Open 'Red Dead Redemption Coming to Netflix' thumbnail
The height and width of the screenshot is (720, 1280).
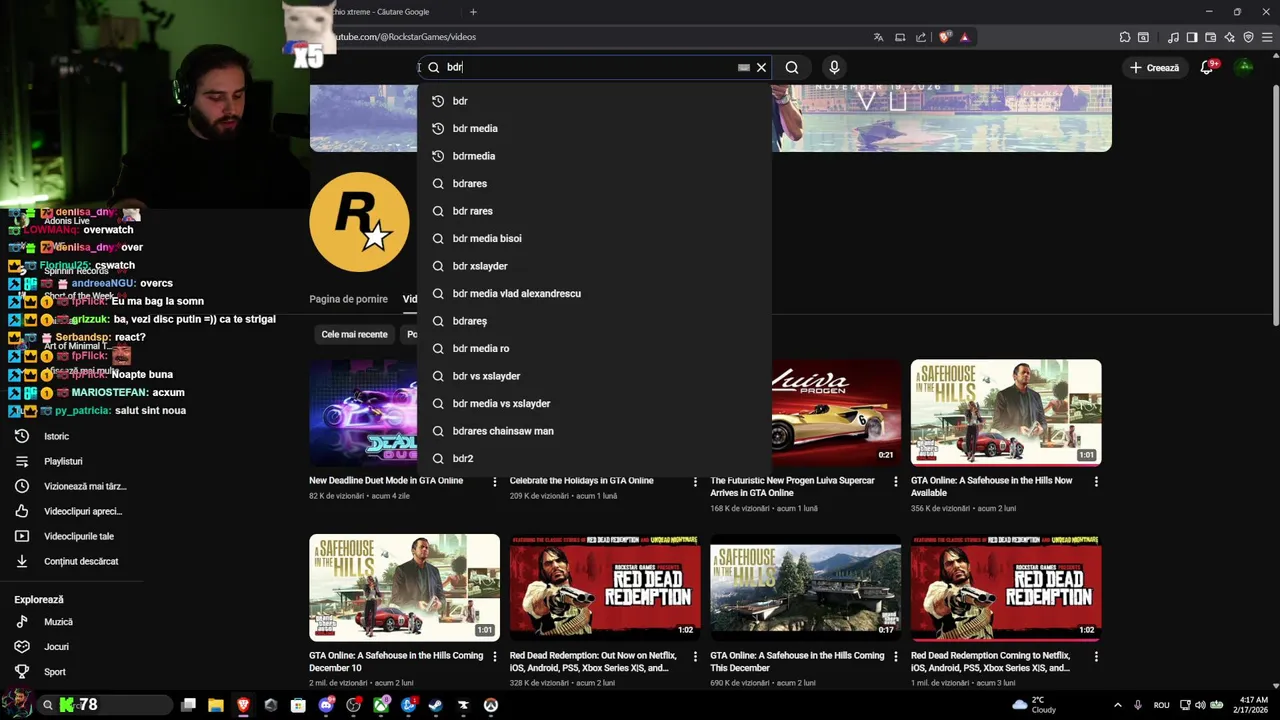1006,587
